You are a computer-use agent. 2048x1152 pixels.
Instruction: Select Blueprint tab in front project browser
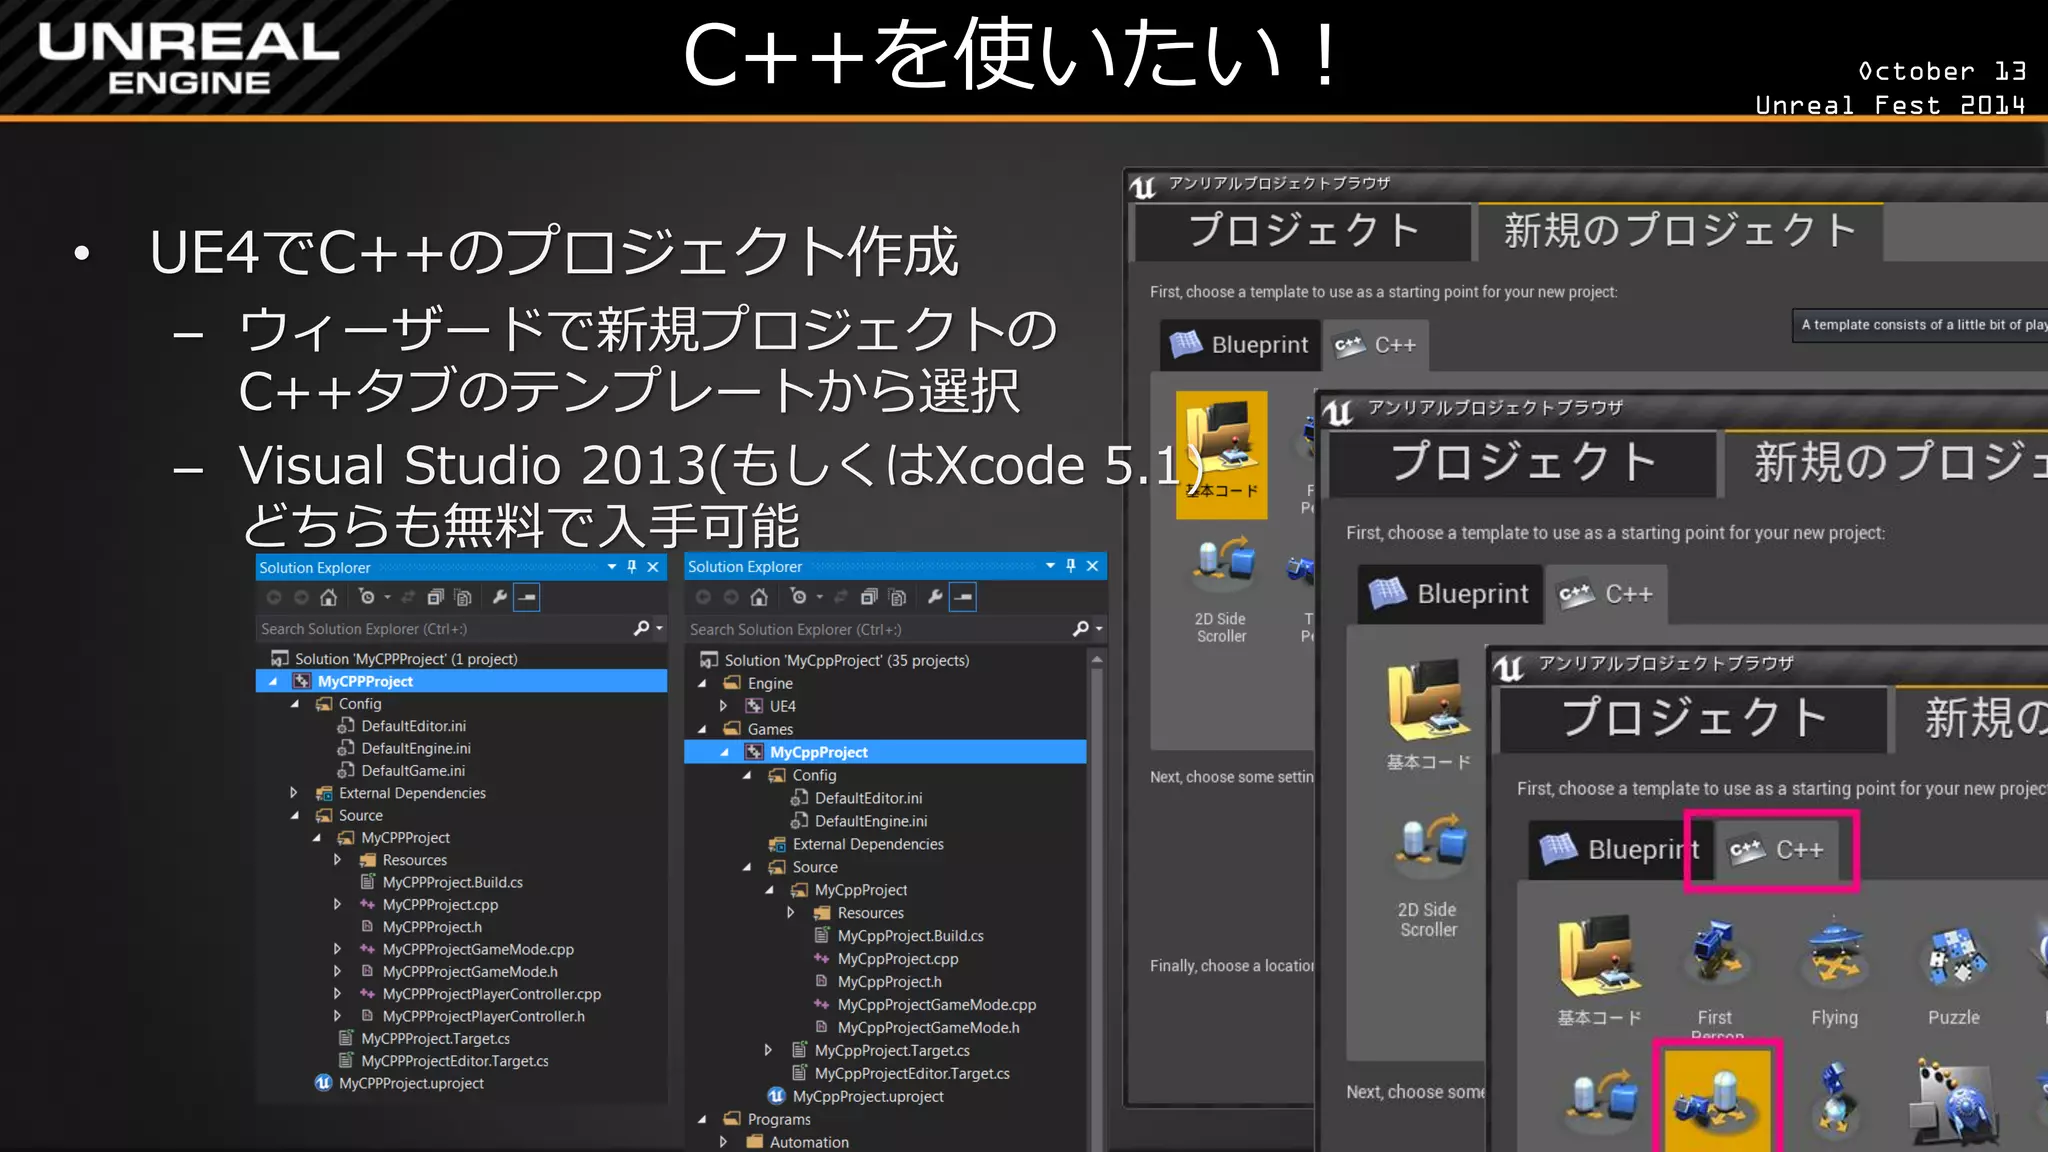1618,850
